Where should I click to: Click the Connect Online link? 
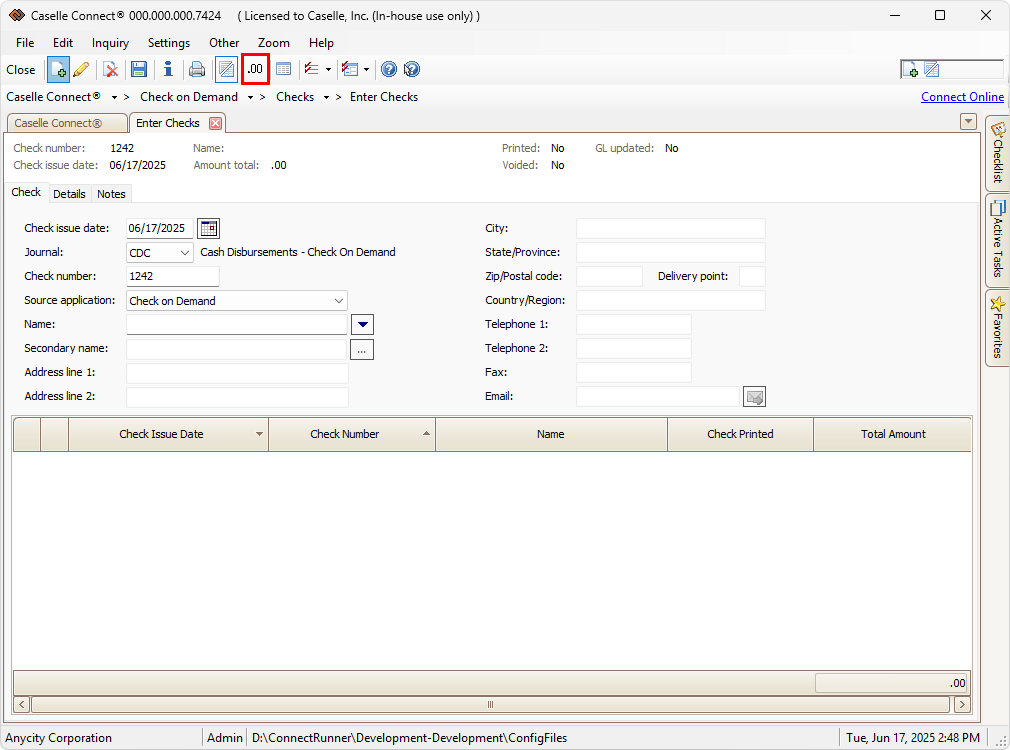coord(962,97)
